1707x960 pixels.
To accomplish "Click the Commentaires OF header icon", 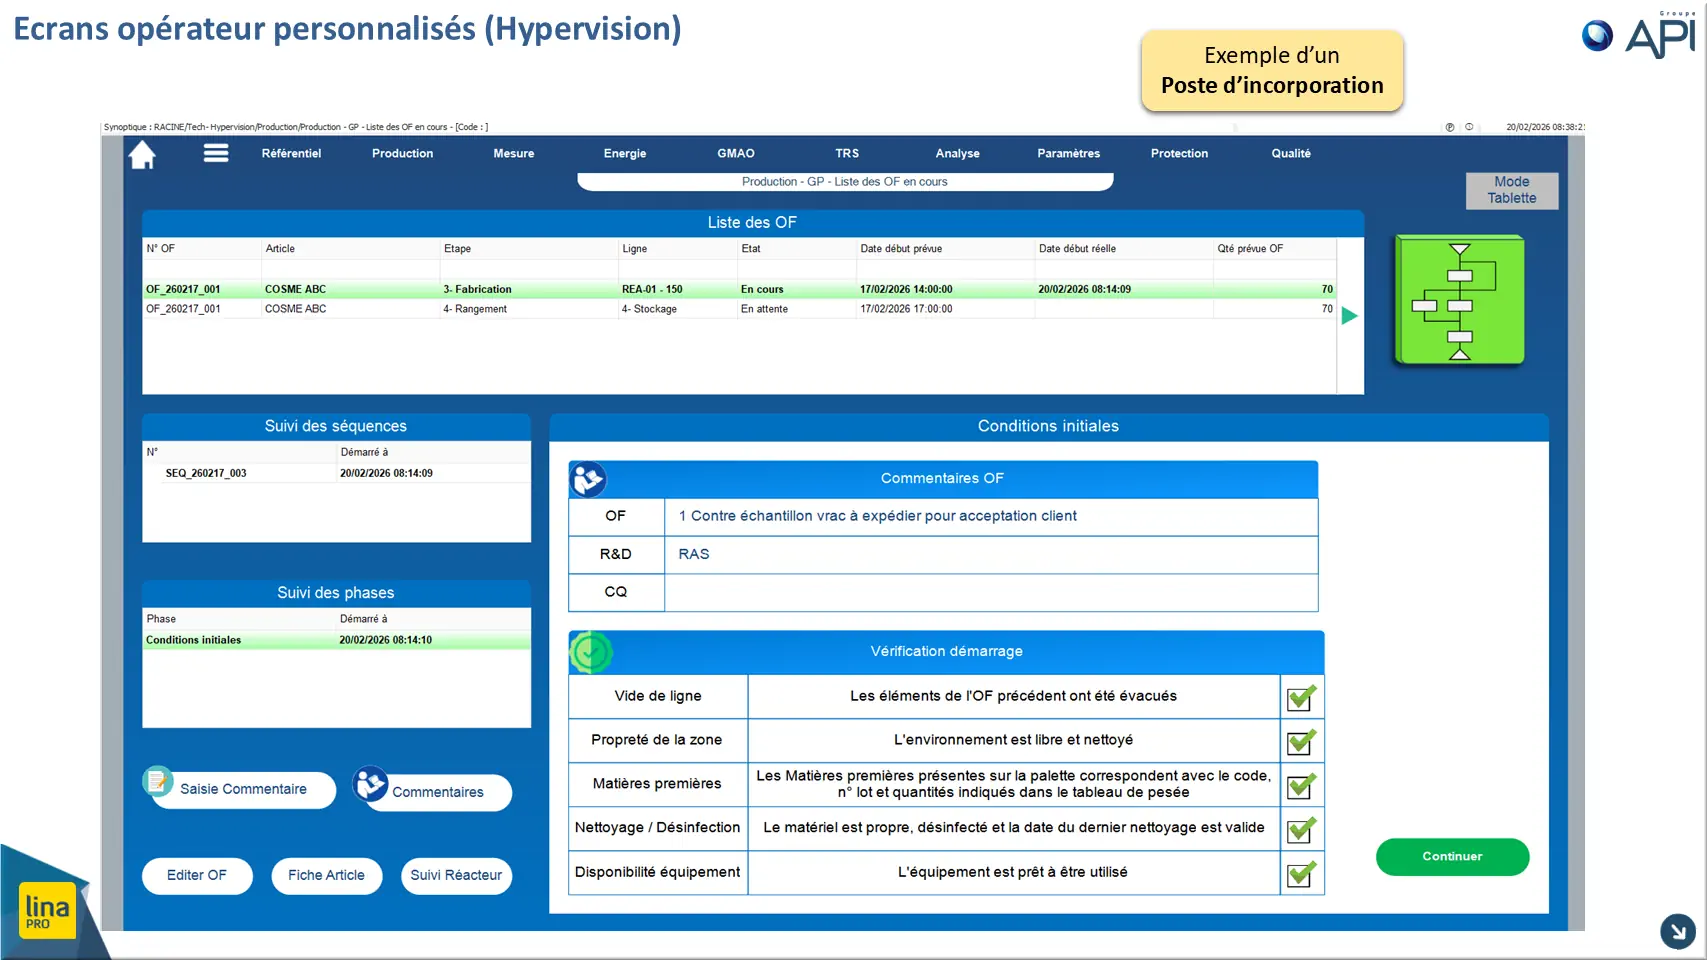I will [x=588, y=480].
